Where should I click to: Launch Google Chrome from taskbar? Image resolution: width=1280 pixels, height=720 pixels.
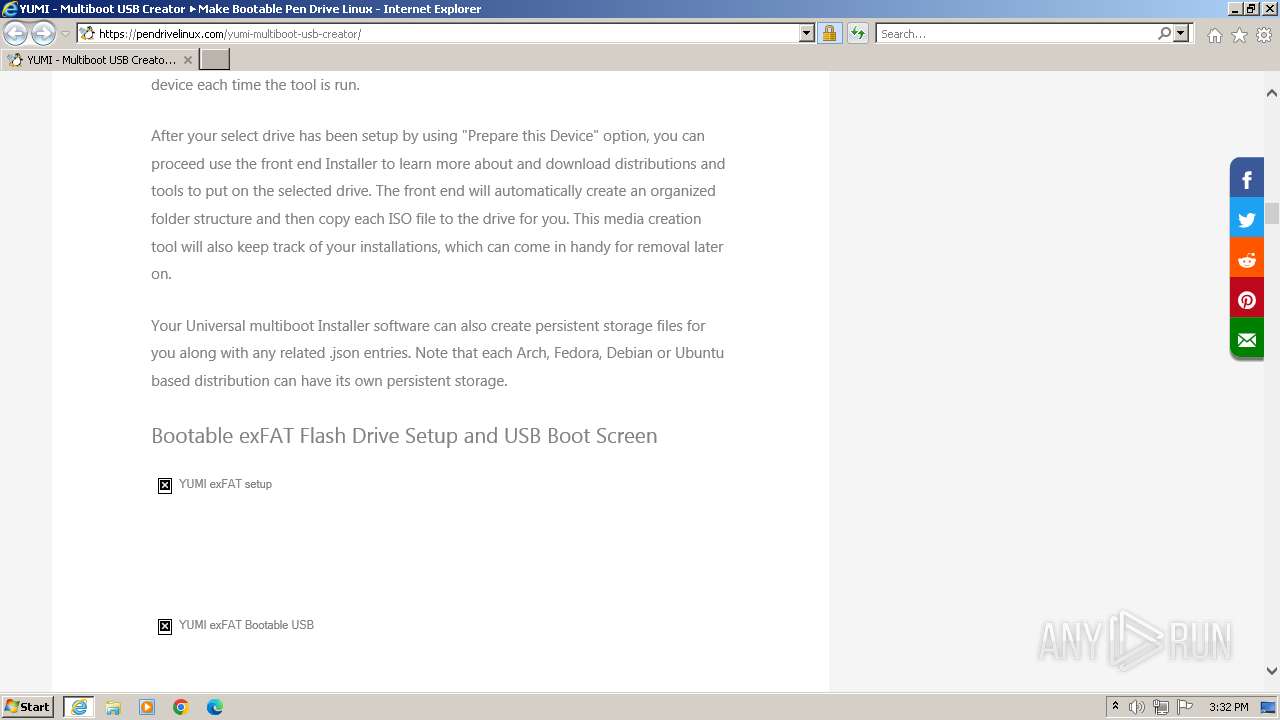click(x=181, y=707)
